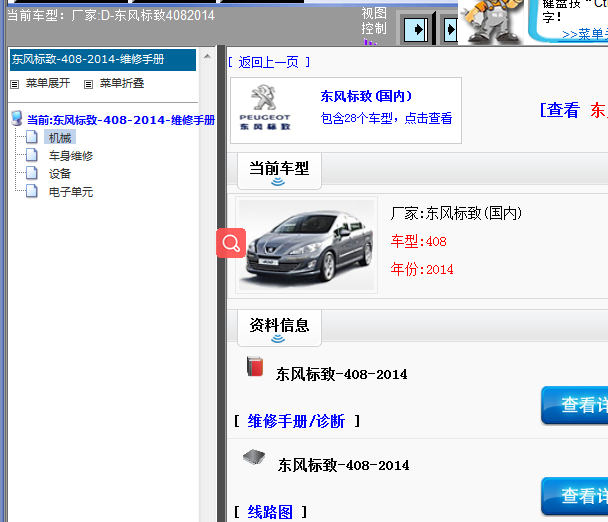The width and height of the screenshot is (608, 522).
Task: Open 维修手册/诊断 link
Action: point(296,421)
